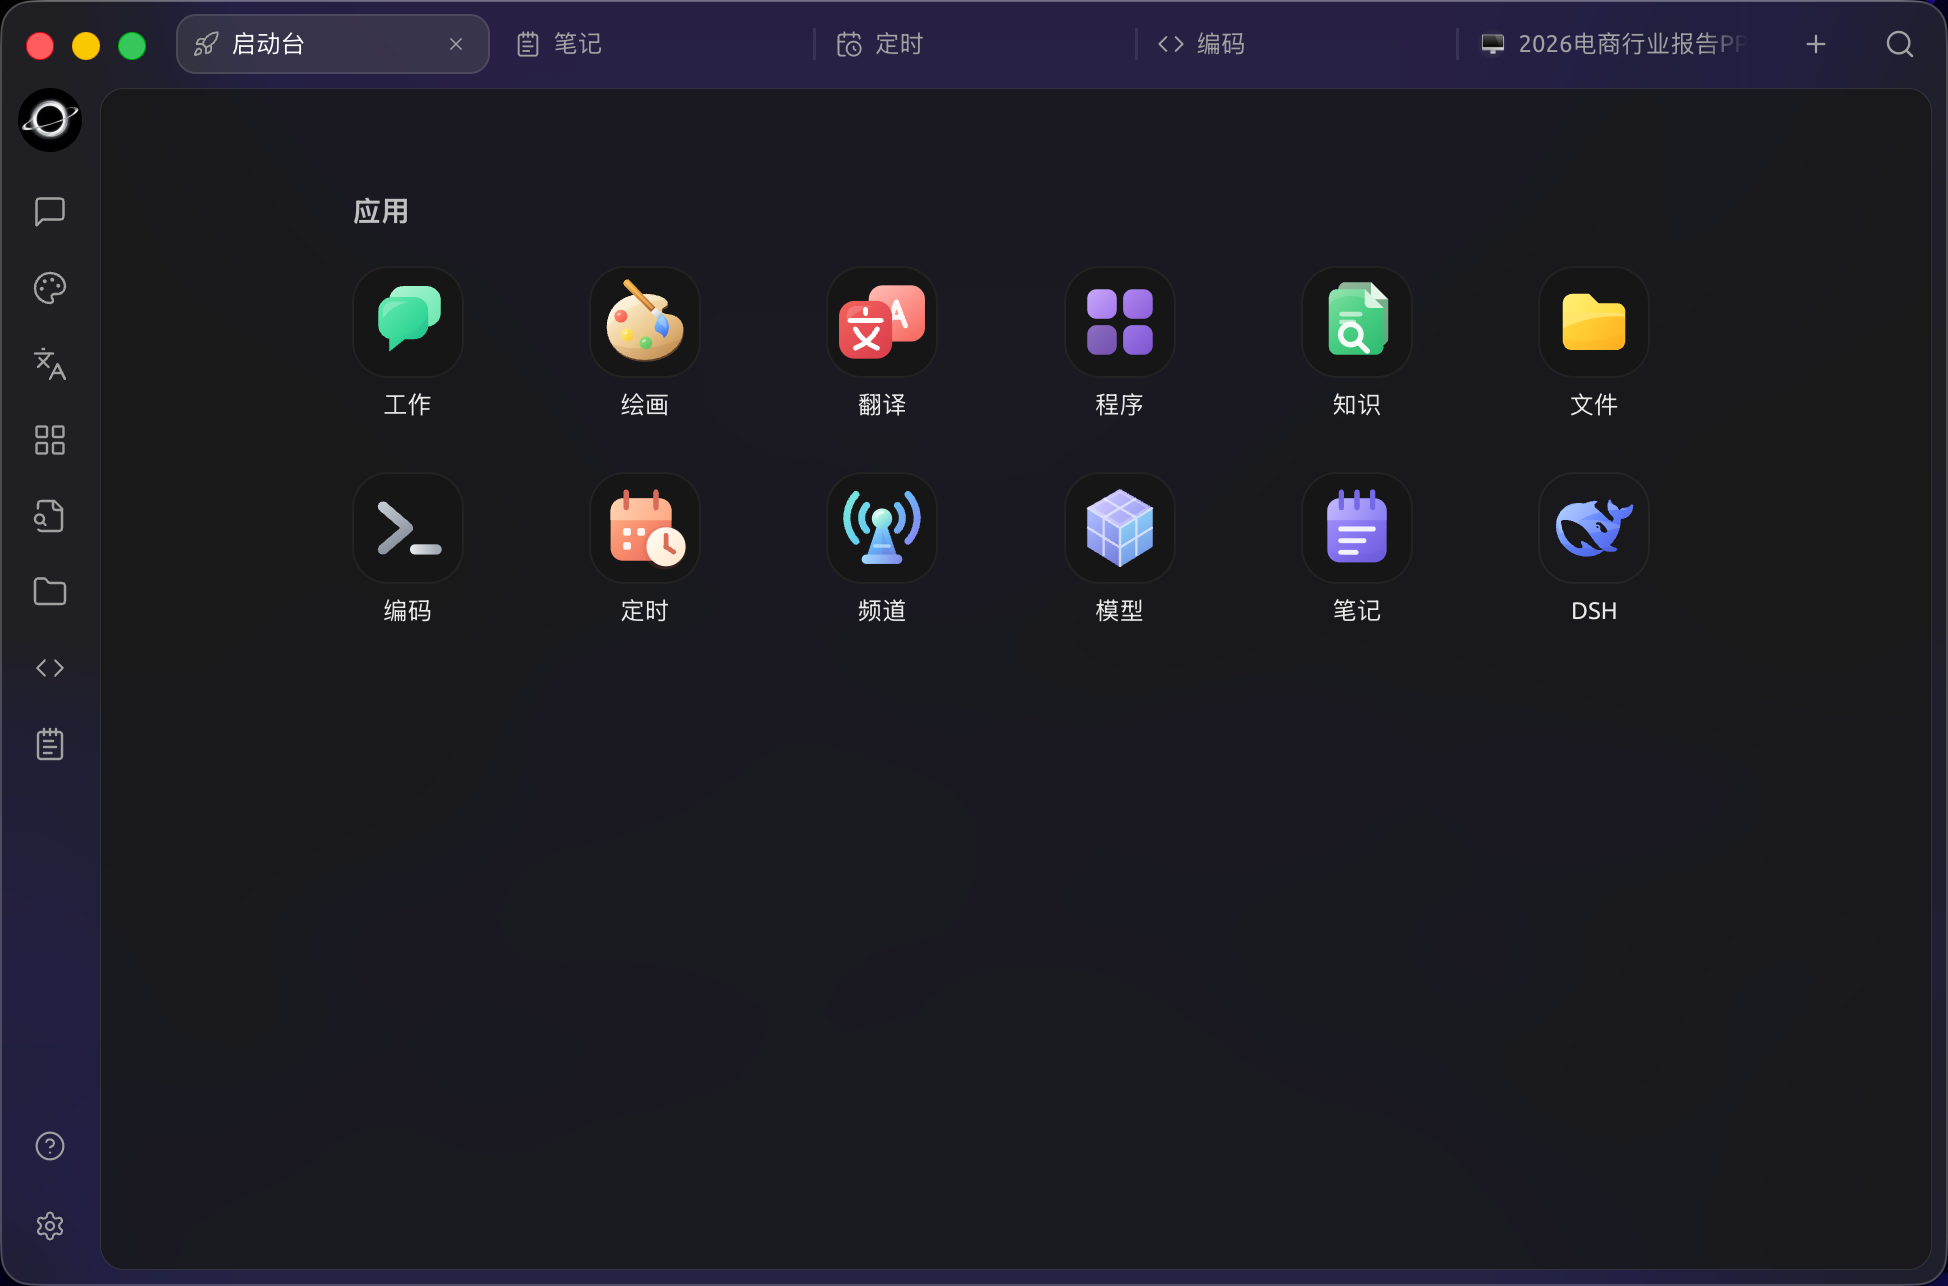Click the planet logo avatar in sidebar

50,120
